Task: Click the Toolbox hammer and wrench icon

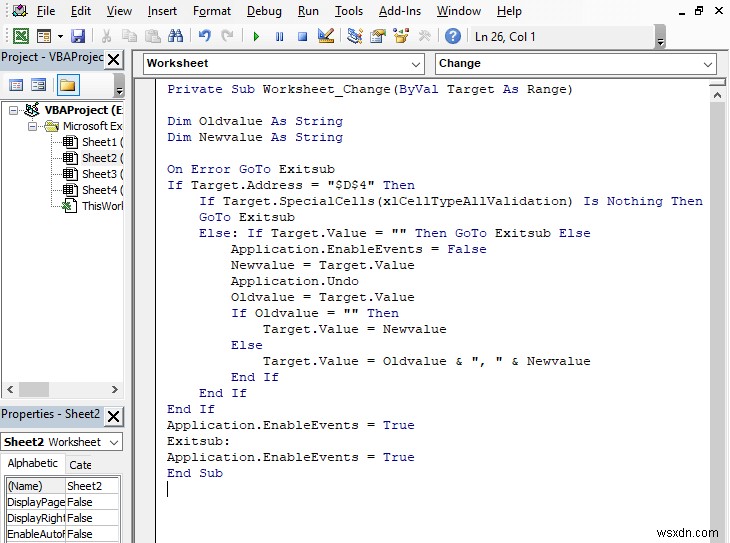Action: pos(424,36)
